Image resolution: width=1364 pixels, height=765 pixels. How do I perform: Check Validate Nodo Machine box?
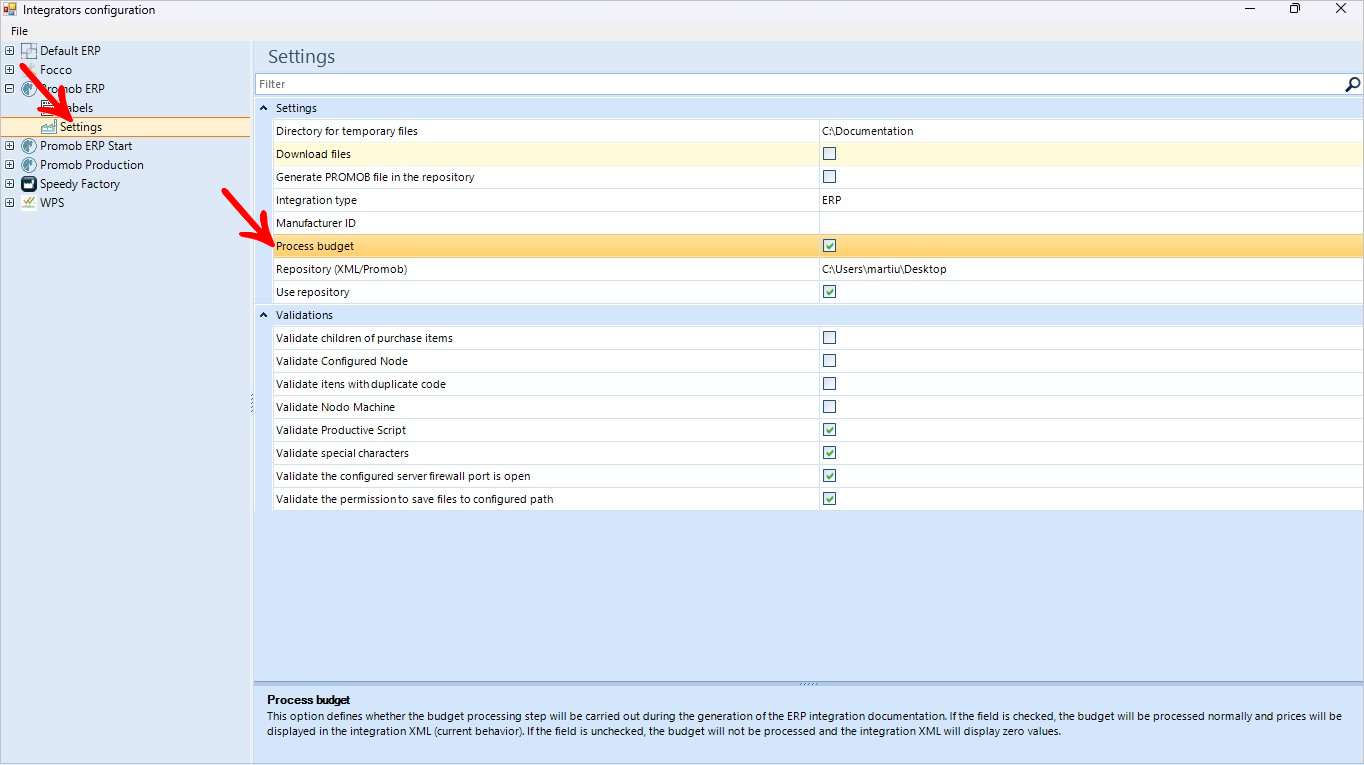[x=829, y=407]
